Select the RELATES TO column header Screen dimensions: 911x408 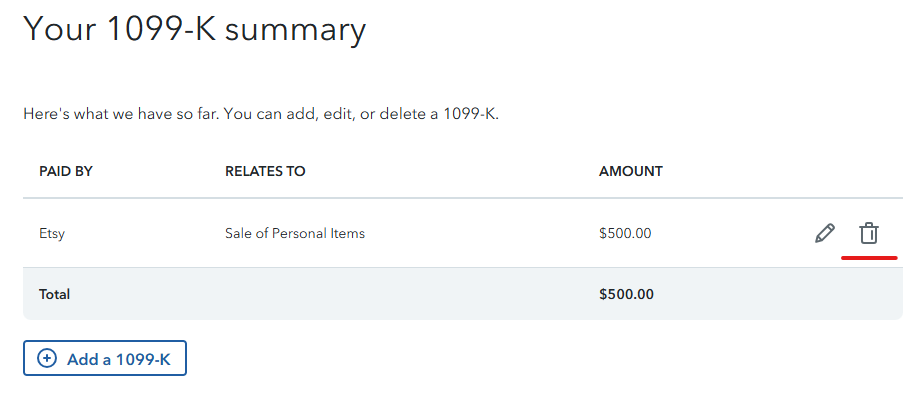[265, 171]
